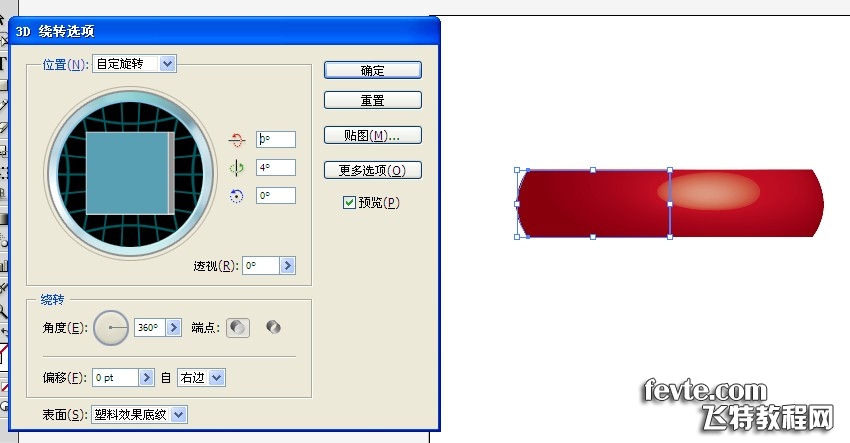Click the revolve angle dial
This screenshot has width=850, height=443.
111,328
